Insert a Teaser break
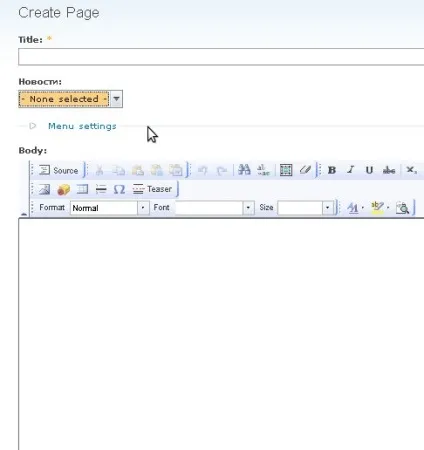Image resolution: width=424 pixels, height=450 pixels. point(152,189)
